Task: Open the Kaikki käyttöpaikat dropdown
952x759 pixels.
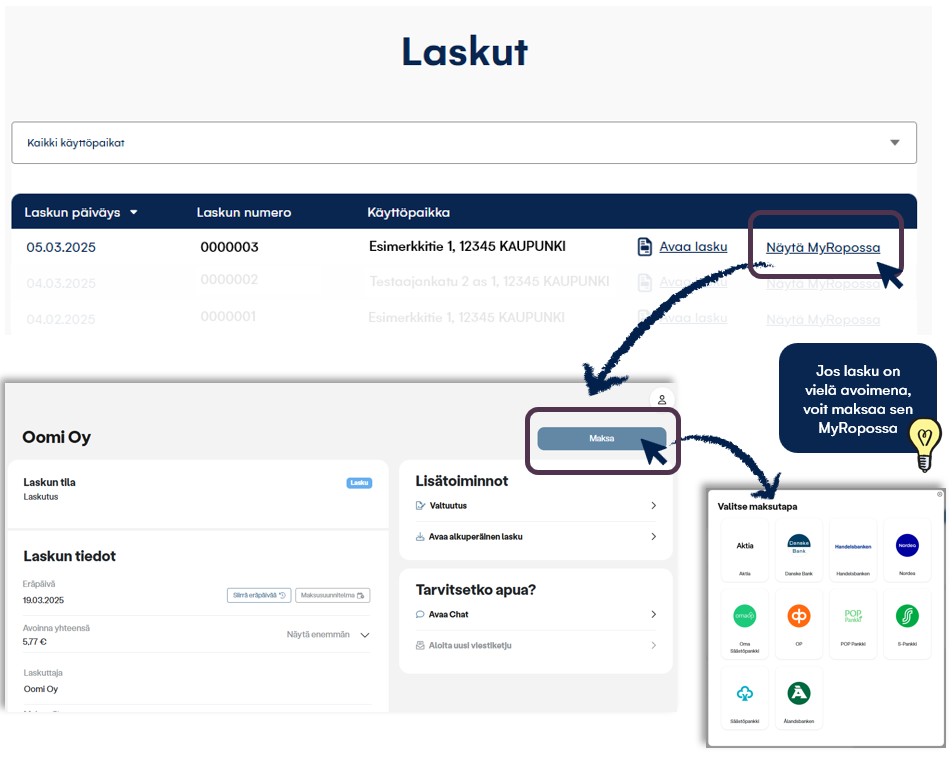Action: click(x=464, y=143)
